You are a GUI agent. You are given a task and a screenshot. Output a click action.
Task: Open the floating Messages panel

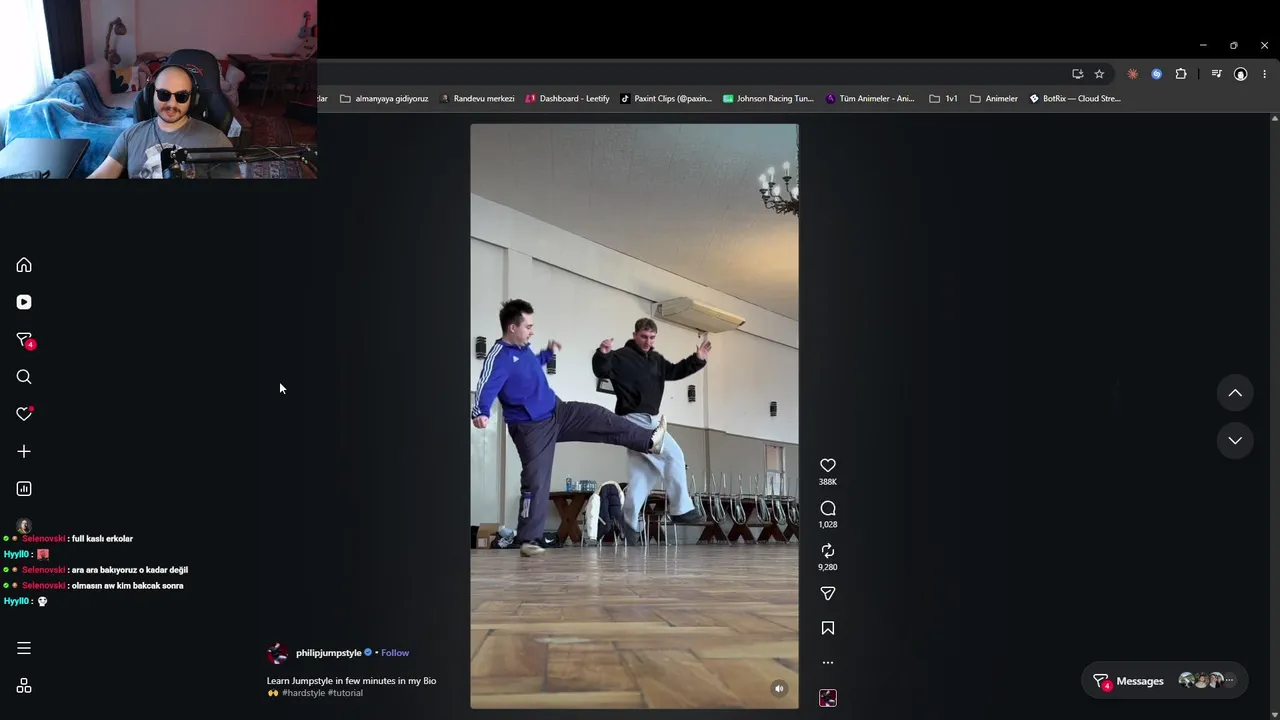tap(1164, 681)
